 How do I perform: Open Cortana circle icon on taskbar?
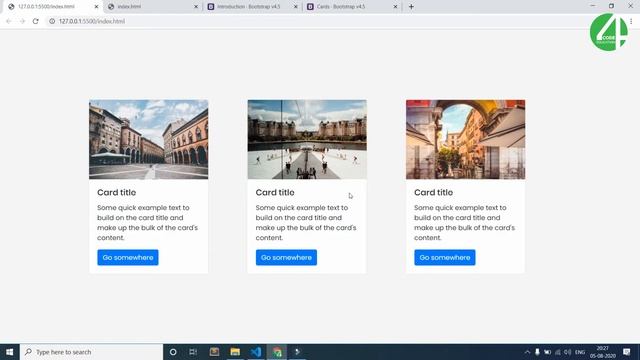click(173, 352)
